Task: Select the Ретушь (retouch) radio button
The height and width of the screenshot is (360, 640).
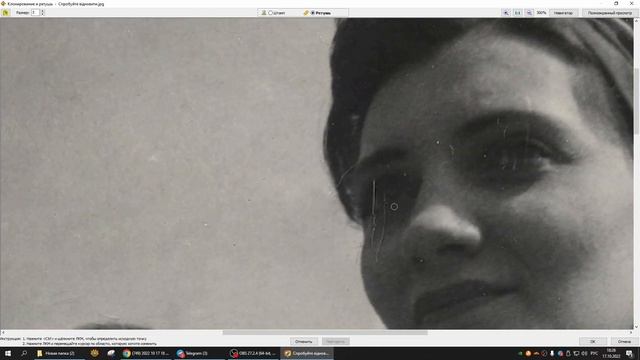Action: [x=313, y=13]
